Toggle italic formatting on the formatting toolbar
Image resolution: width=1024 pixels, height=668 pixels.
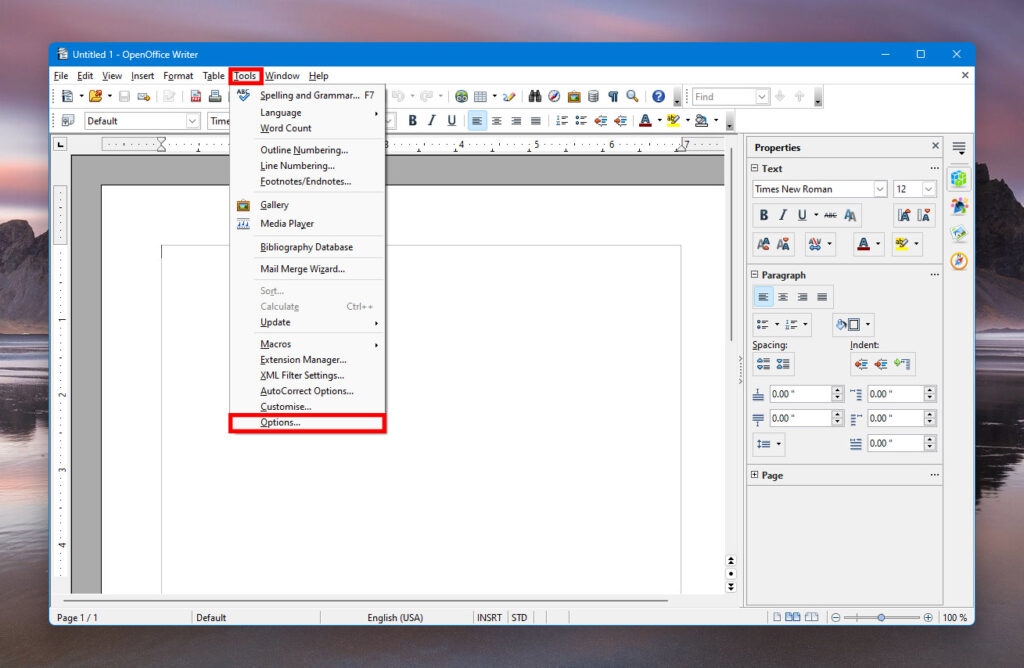pos(431,120)
